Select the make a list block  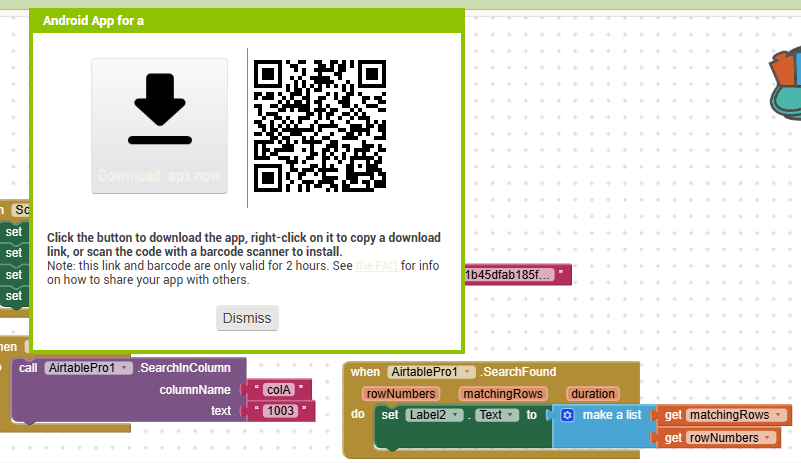612,415
